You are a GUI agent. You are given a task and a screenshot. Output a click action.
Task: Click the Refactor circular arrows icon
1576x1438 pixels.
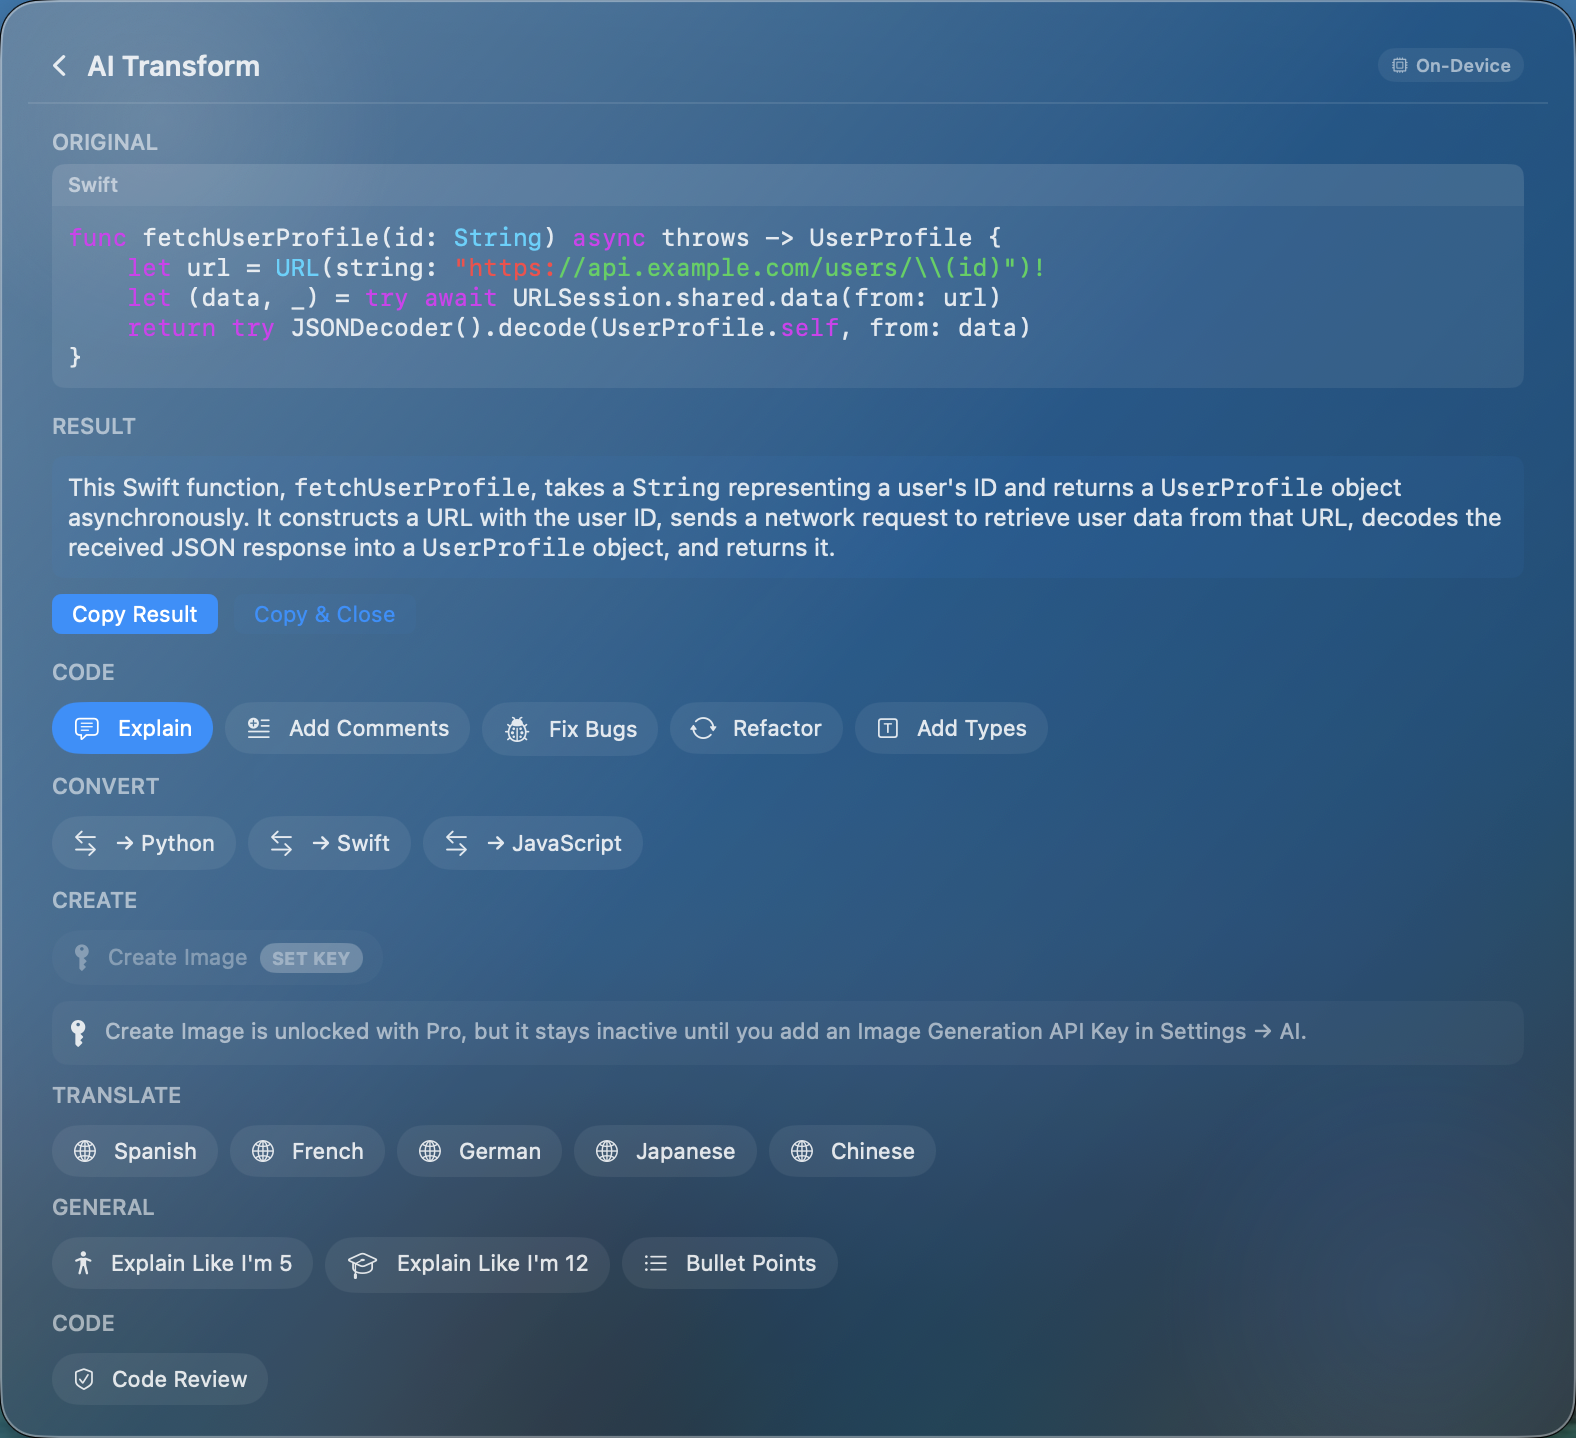[x=703, y=728]
